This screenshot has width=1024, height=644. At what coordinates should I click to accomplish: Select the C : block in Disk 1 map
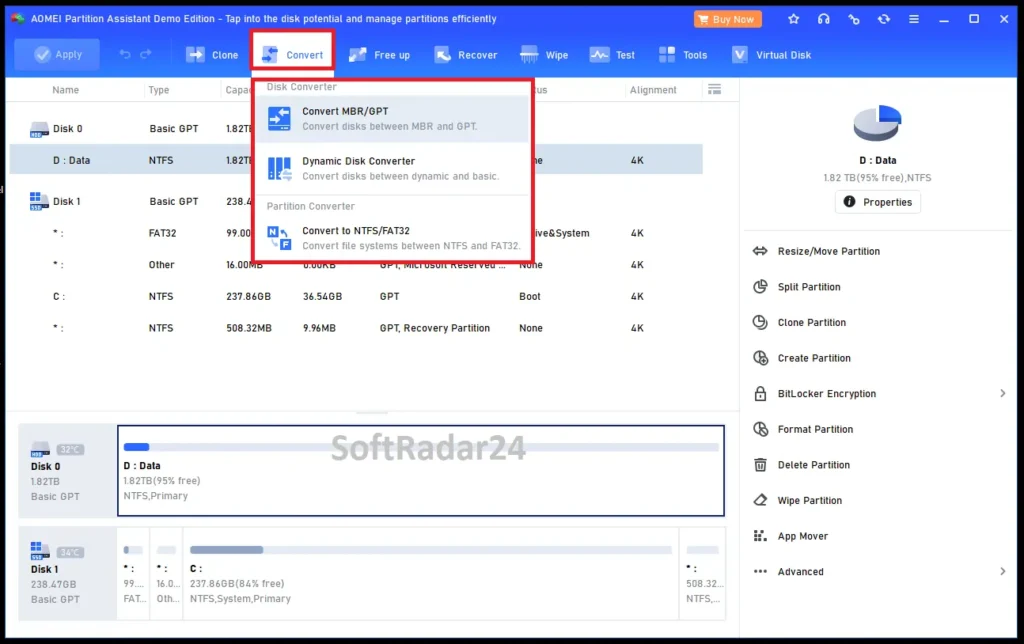[x=430, y=573]
